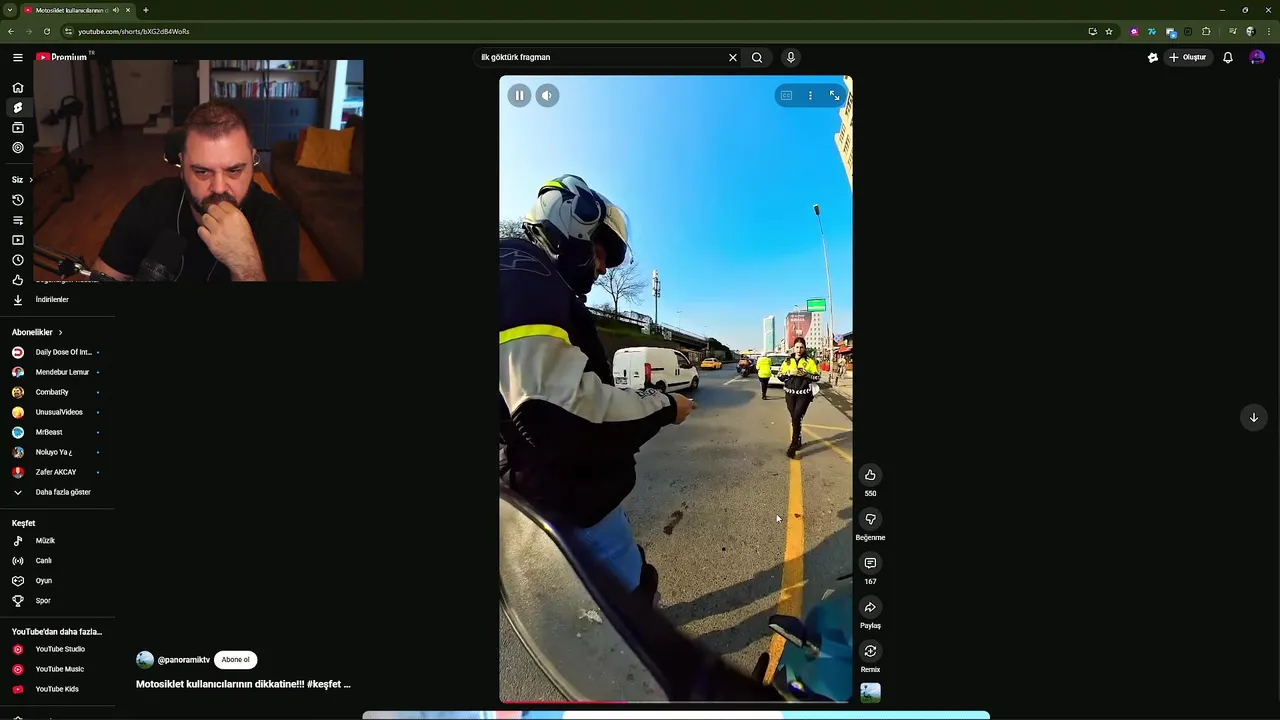1280x720 pixels.
Task: Open Chrome three-dot menu
Action: (1269, 31)
